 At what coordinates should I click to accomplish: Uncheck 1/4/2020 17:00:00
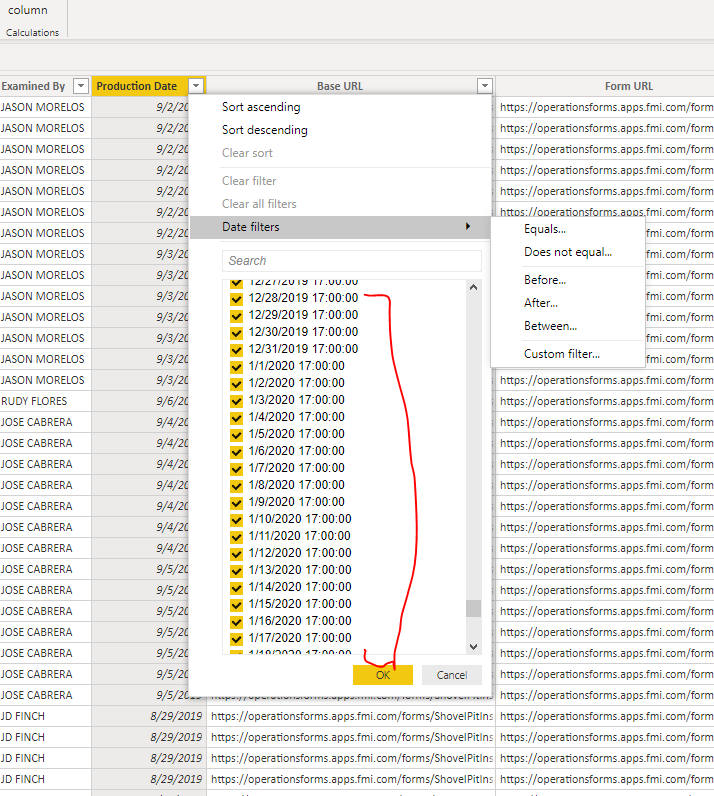pos(236,418)
